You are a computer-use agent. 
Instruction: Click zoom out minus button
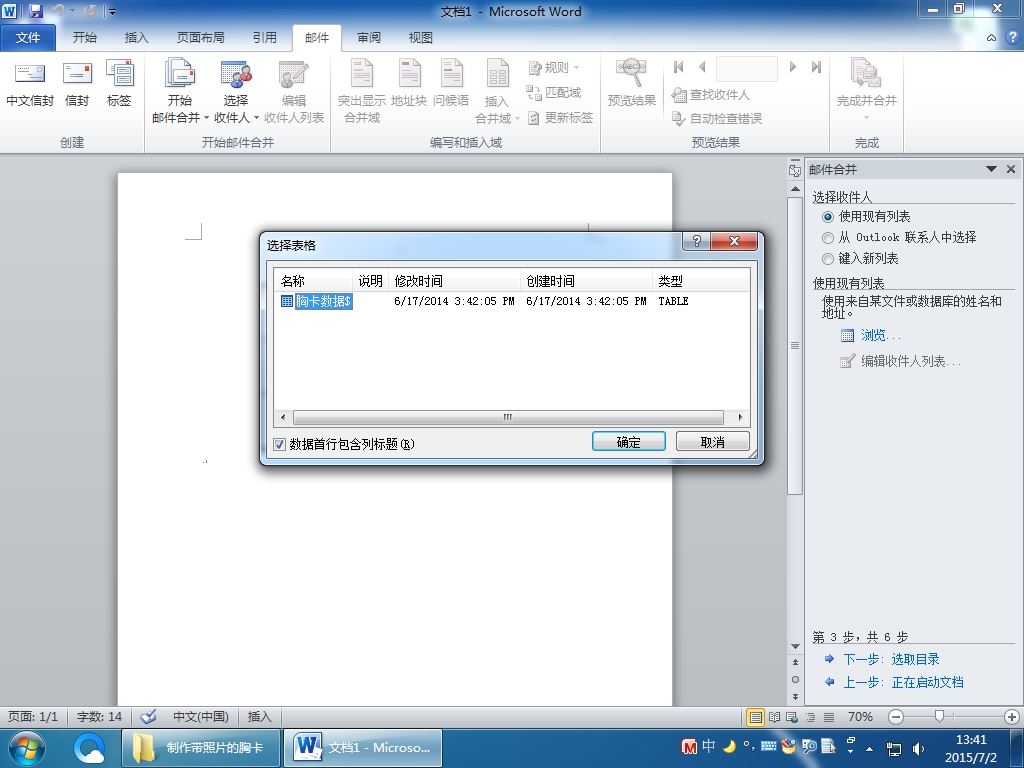[x=896, y=717]
